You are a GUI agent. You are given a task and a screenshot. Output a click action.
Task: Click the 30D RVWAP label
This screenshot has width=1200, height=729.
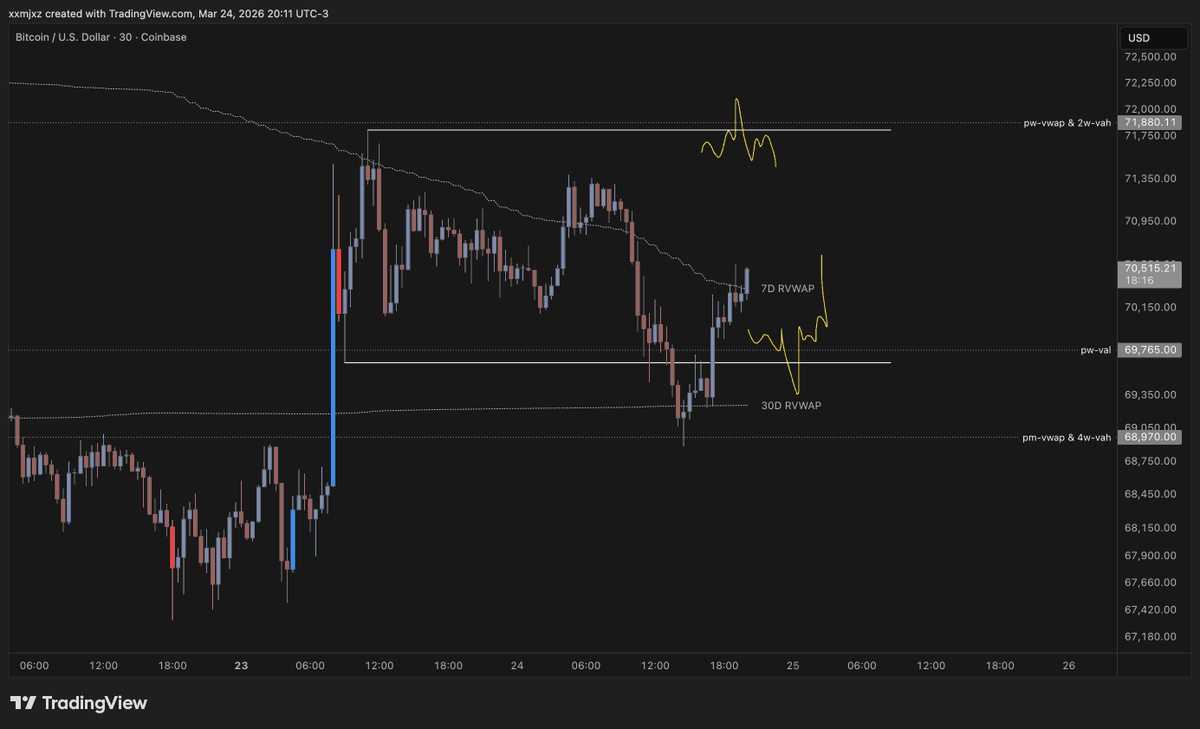791,405
